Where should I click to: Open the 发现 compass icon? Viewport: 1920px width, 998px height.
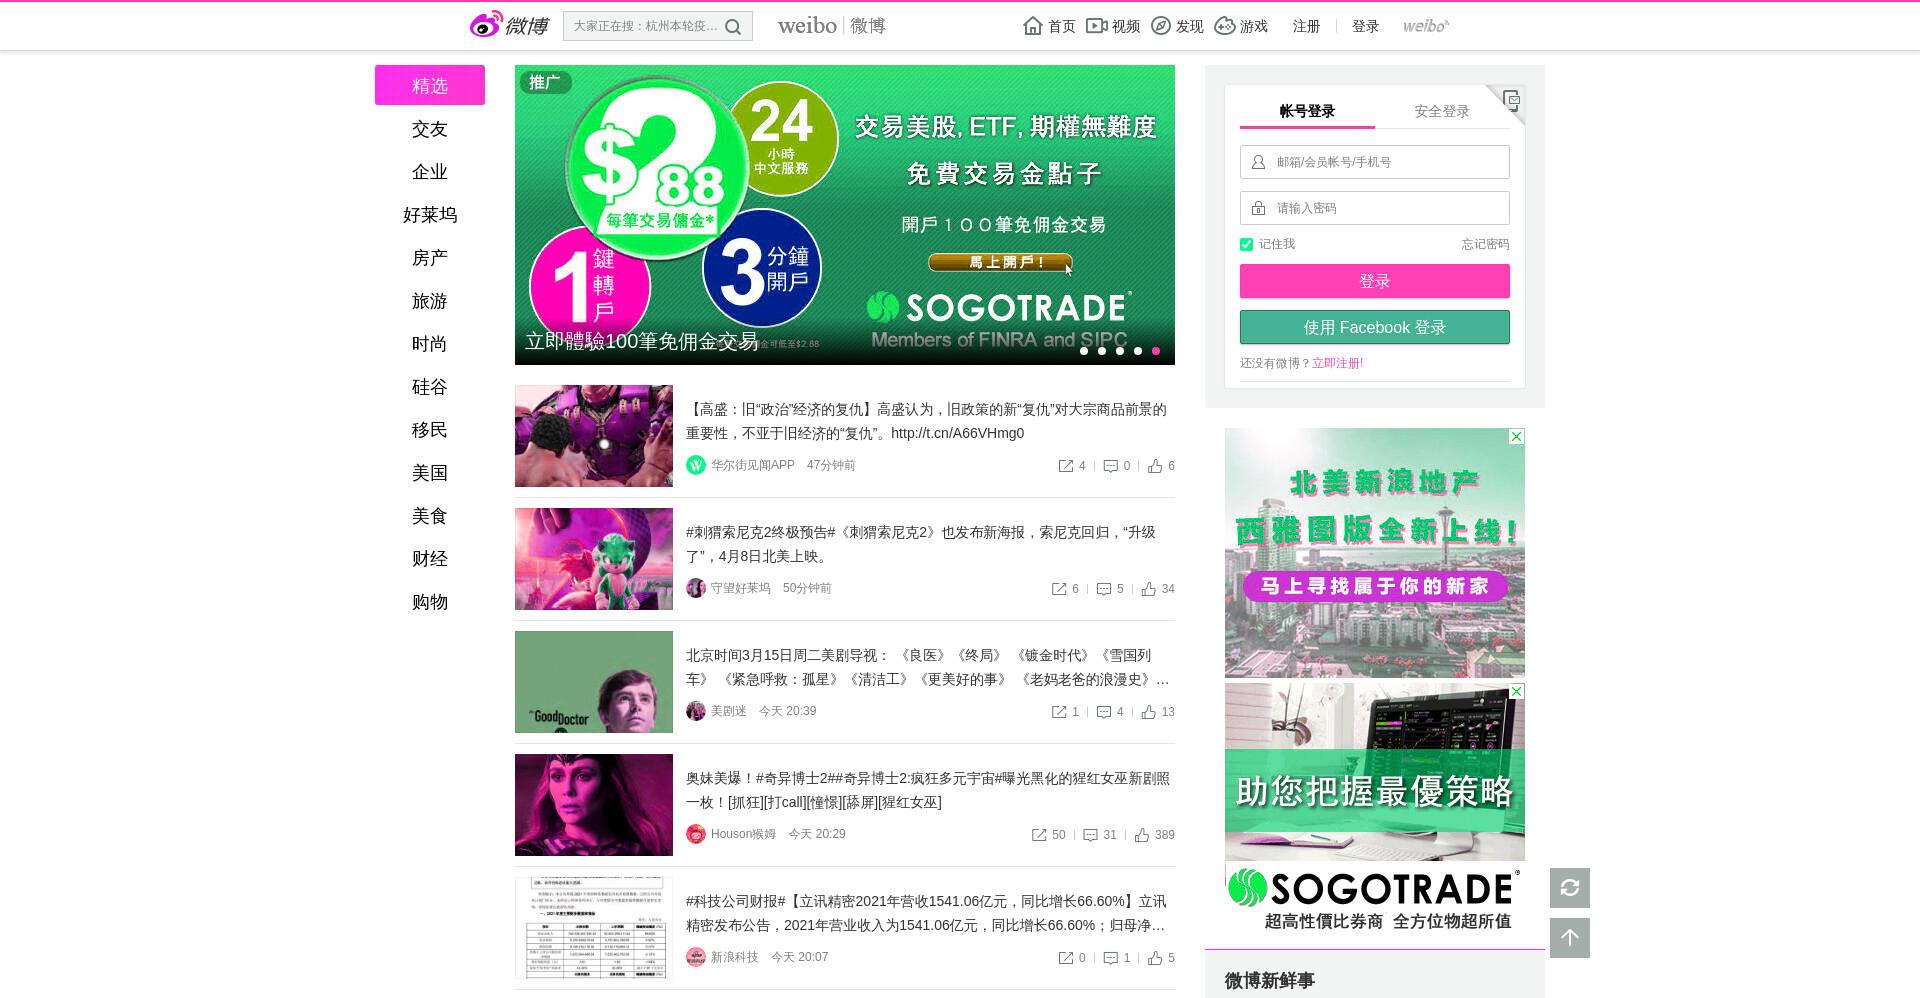[x=1161, y=26]
